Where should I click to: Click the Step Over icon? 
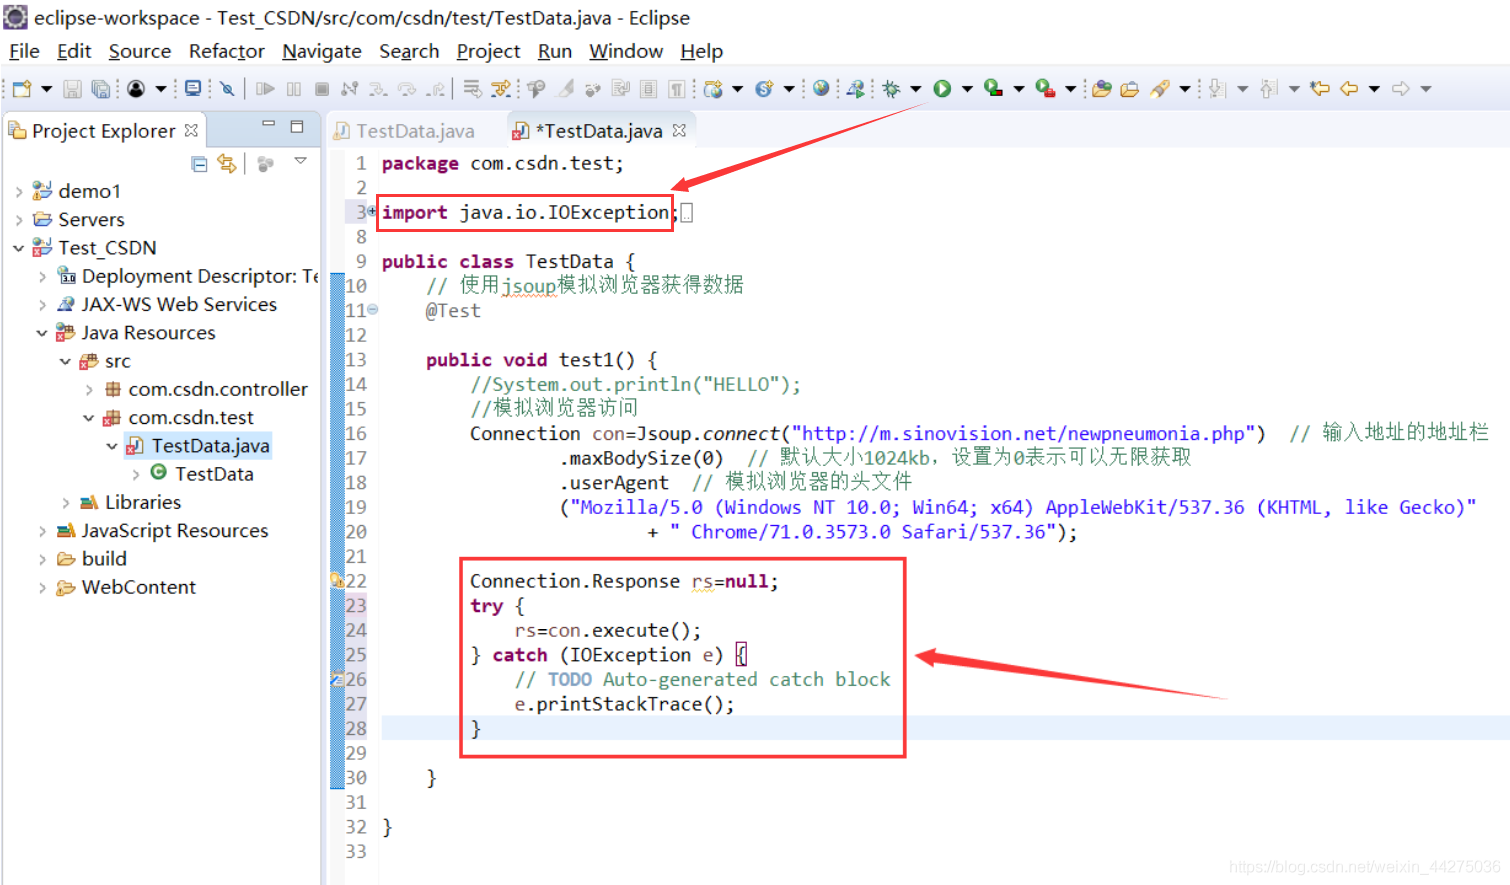pos(407,89)
